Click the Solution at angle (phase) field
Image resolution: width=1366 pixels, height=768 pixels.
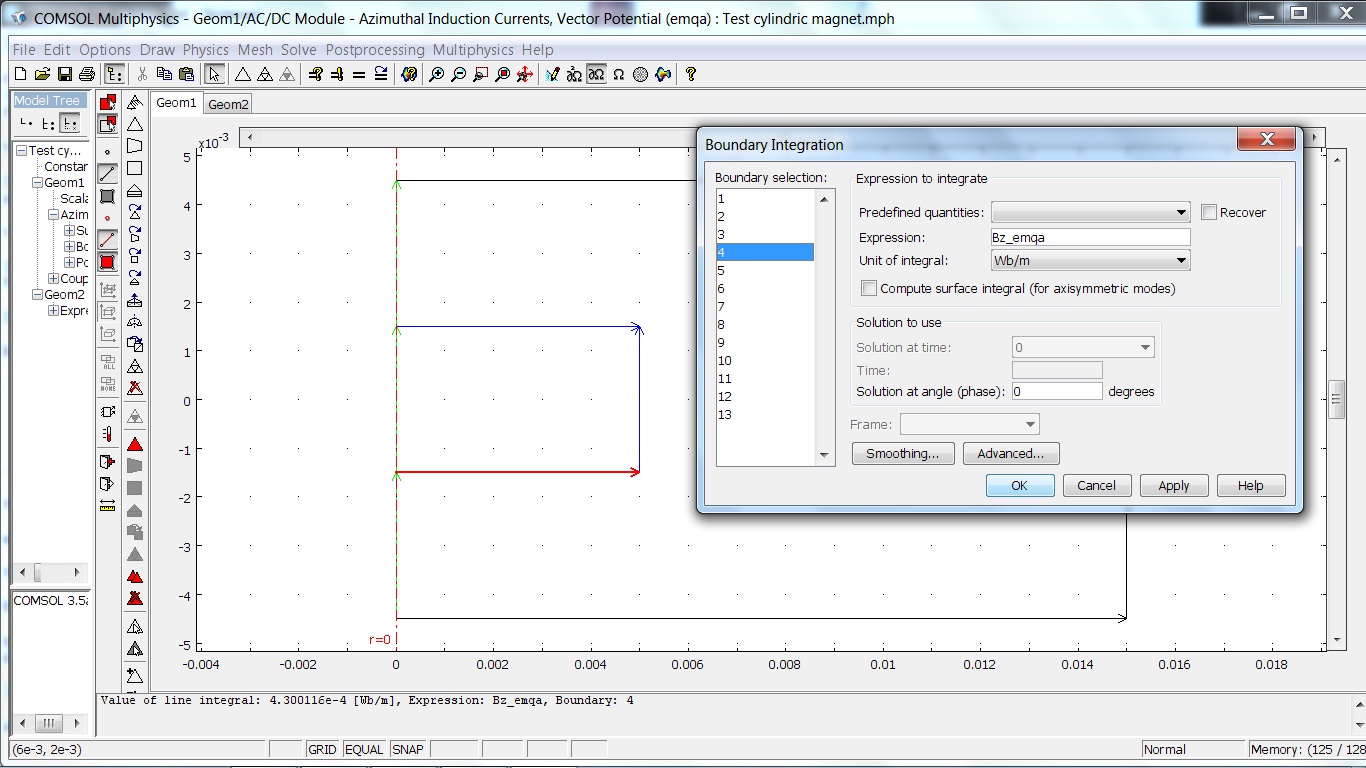click(x=1057, y=391)
